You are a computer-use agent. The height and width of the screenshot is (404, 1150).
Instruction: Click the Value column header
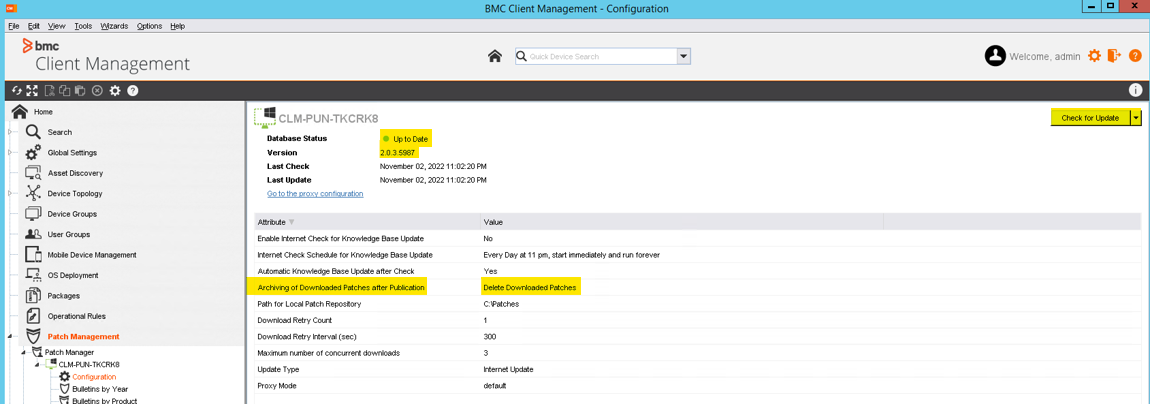(x=682, y=221)
